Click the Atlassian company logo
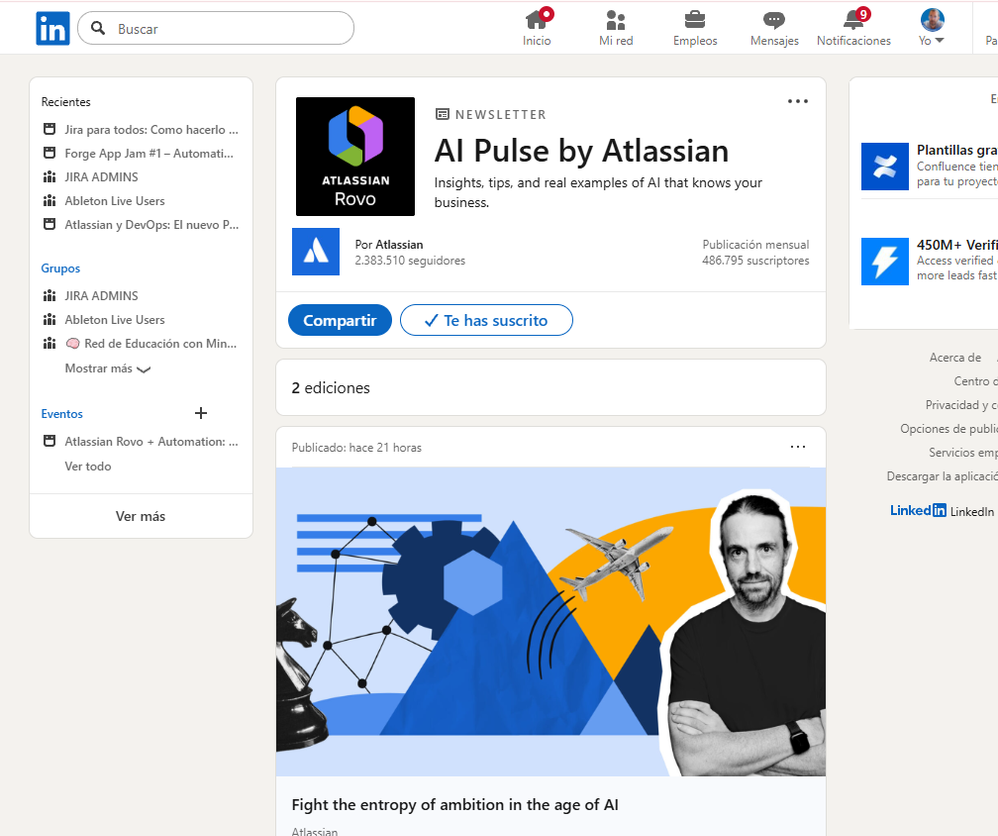998x836 pixels. point(316,252)
